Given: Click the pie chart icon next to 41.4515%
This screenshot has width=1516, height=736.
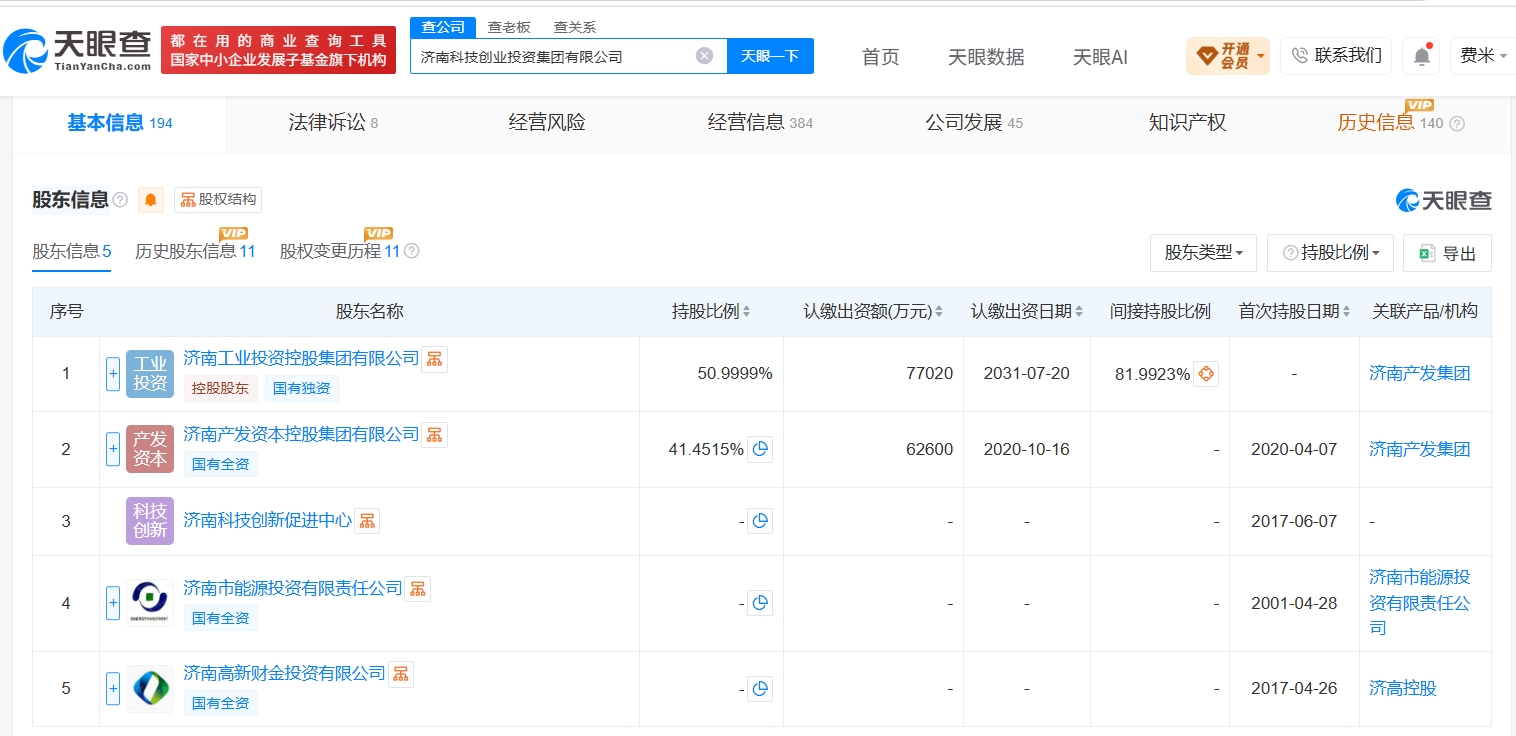Looking at the screenshot, I should pos(760,449).
